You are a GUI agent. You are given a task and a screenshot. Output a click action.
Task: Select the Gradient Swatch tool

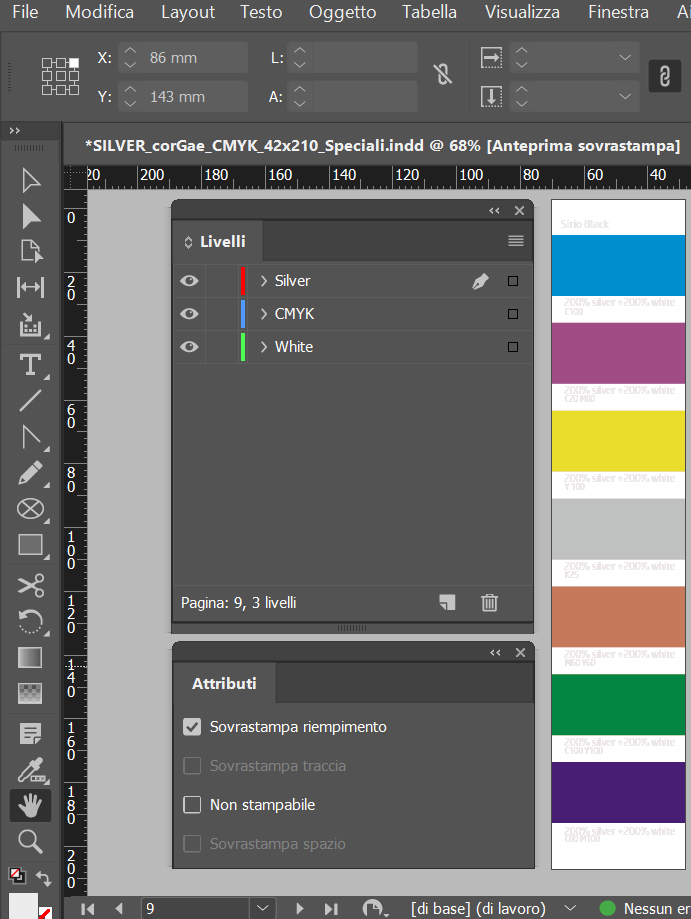pos(30,658)
